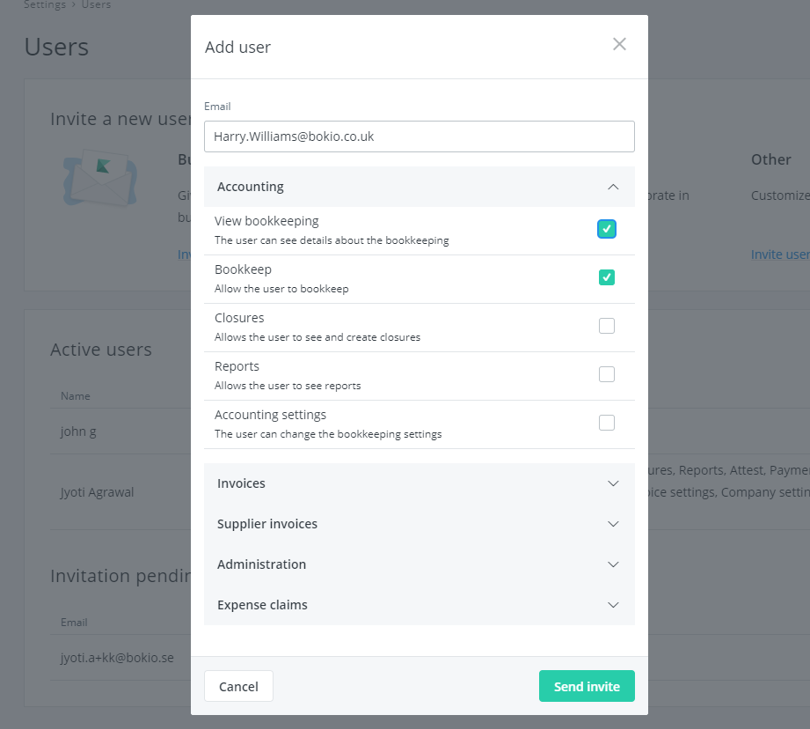Expand the Expense claims section
This screenshot has height=729, width=810.
(419, 604)
